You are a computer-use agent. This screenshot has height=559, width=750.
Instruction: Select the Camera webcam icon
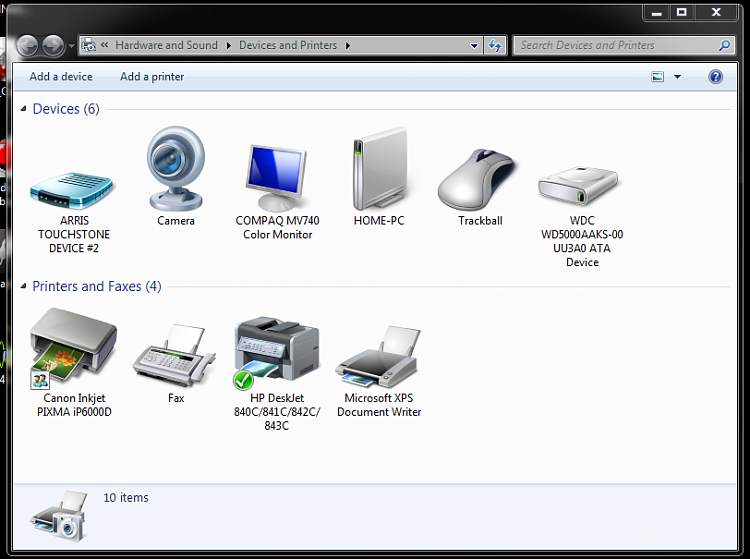pos(176,168)
